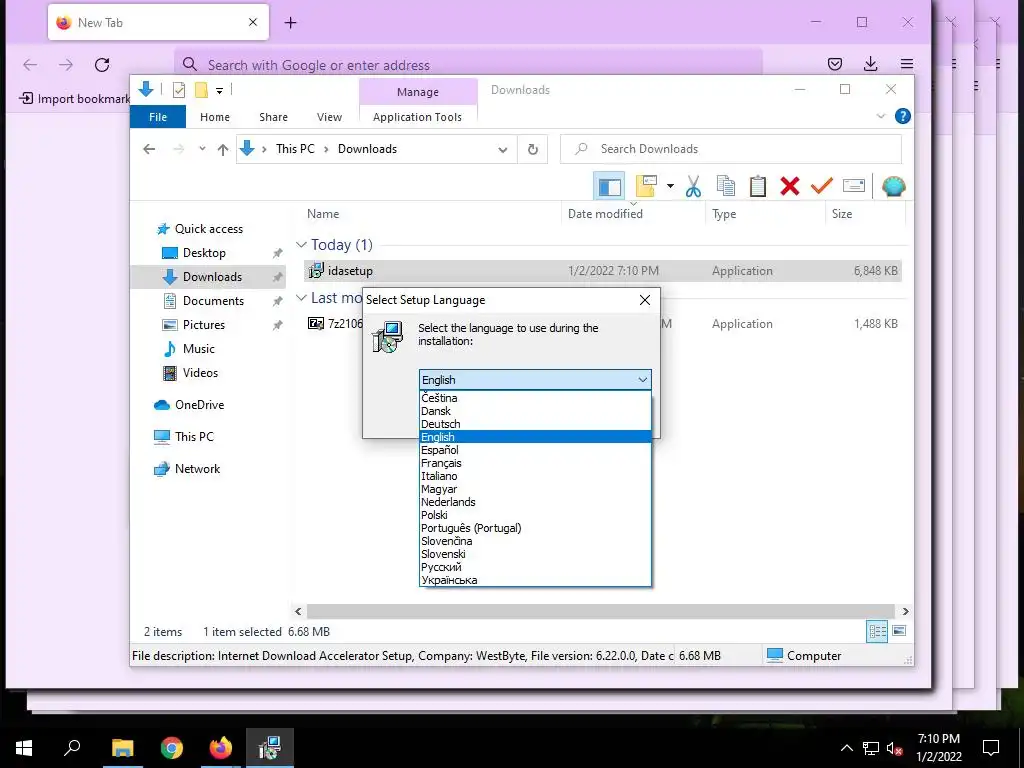The image size is (1024, 768).
Task: Switch to details view icon in status bar
Action: 877,631
